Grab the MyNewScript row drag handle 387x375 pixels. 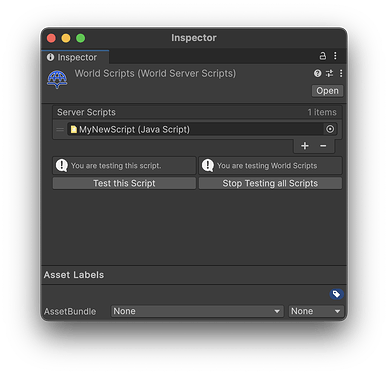60,129
